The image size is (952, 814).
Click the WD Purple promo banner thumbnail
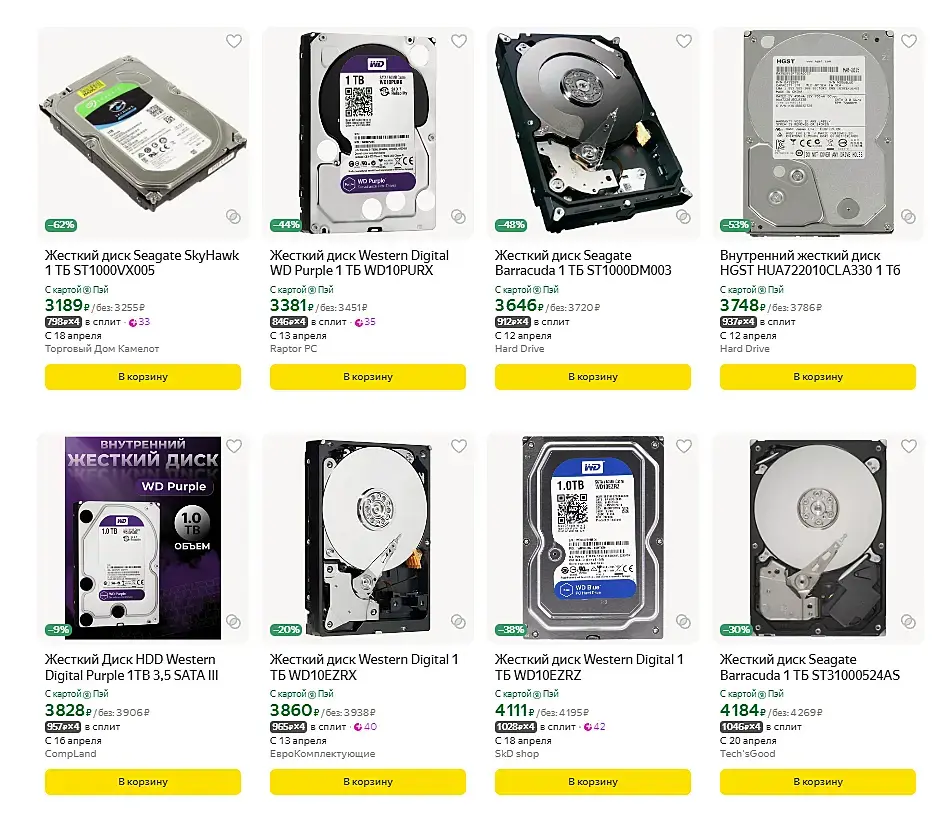142,538
